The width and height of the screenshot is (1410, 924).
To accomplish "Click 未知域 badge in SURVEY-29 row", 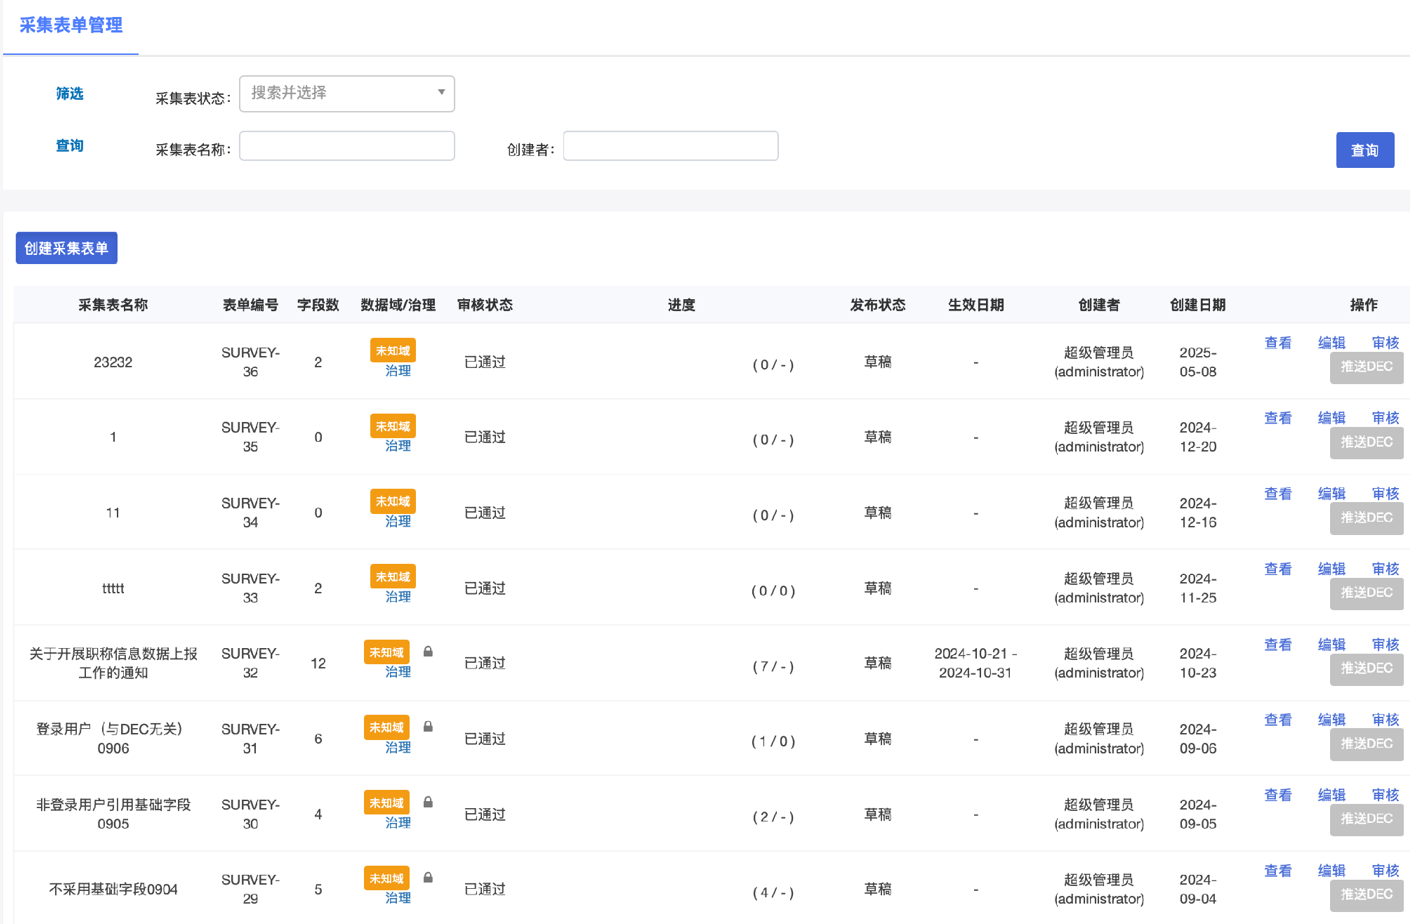I will click(387, 879).
